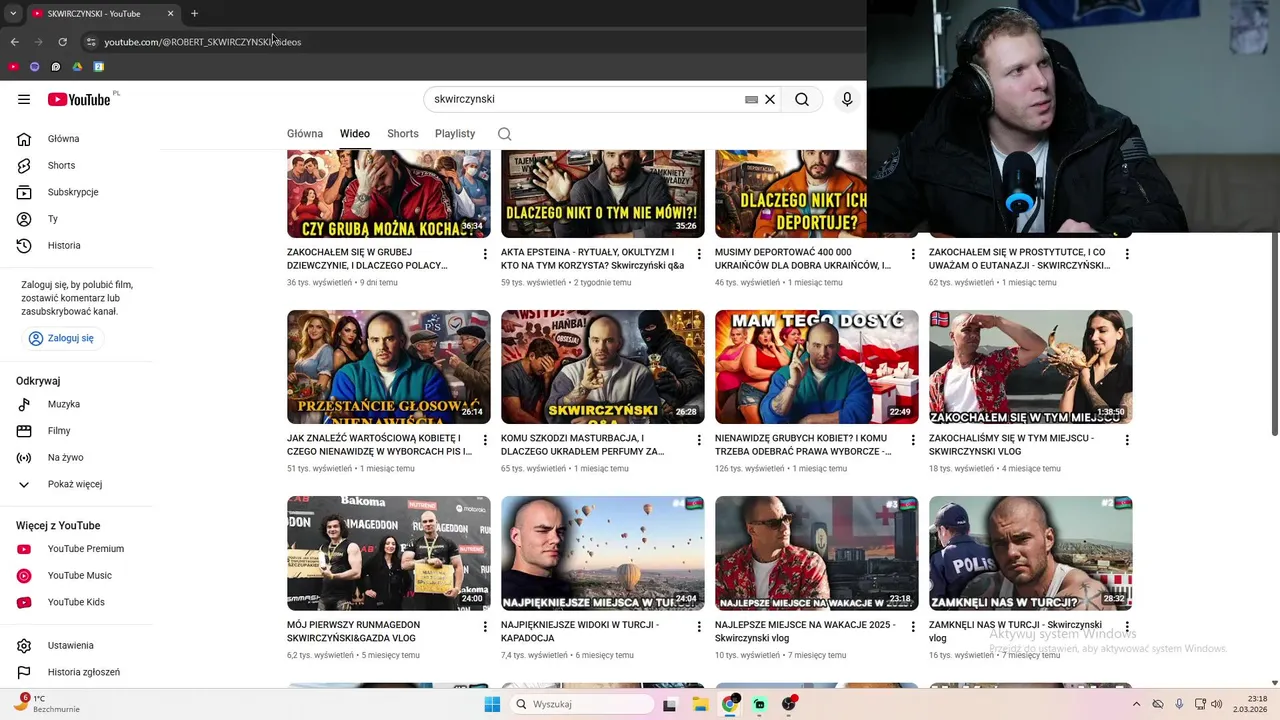
Task: Open options menu for NAJPIĘKNIEJSZE WIDOKI W TURCJI video
Action: coord(699,627)
